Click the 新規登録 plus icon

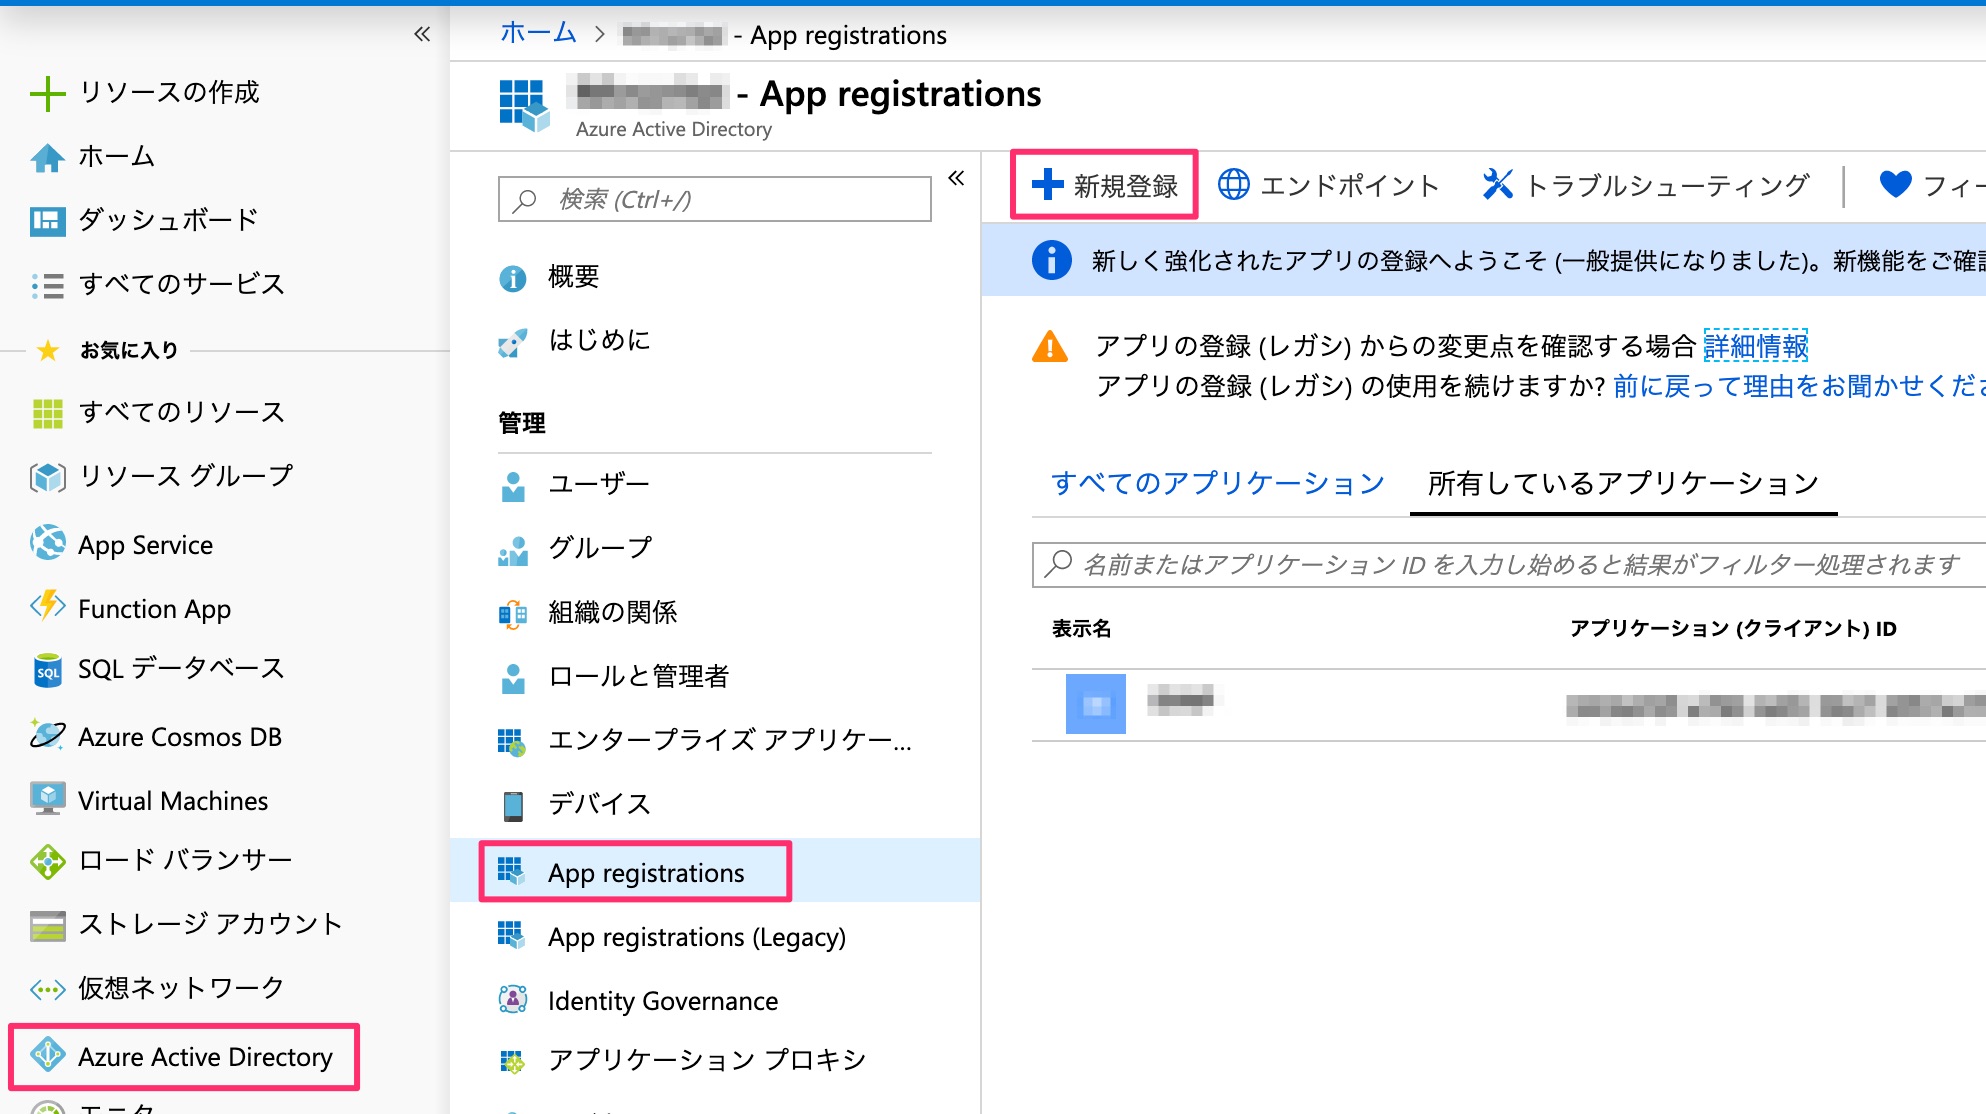coord(1047,185)
